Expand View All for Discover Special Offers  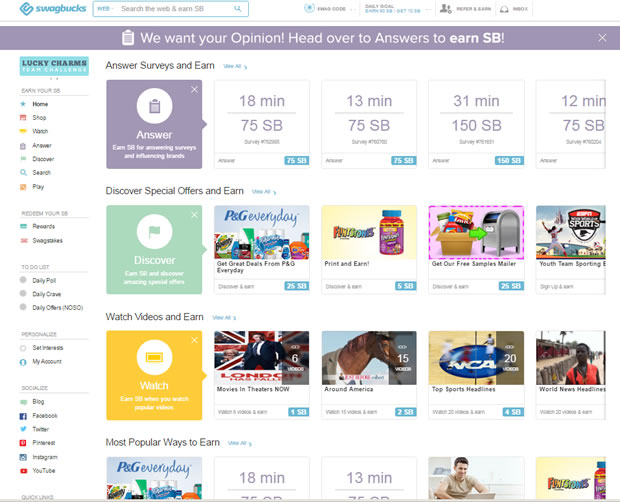pos(264,192)
